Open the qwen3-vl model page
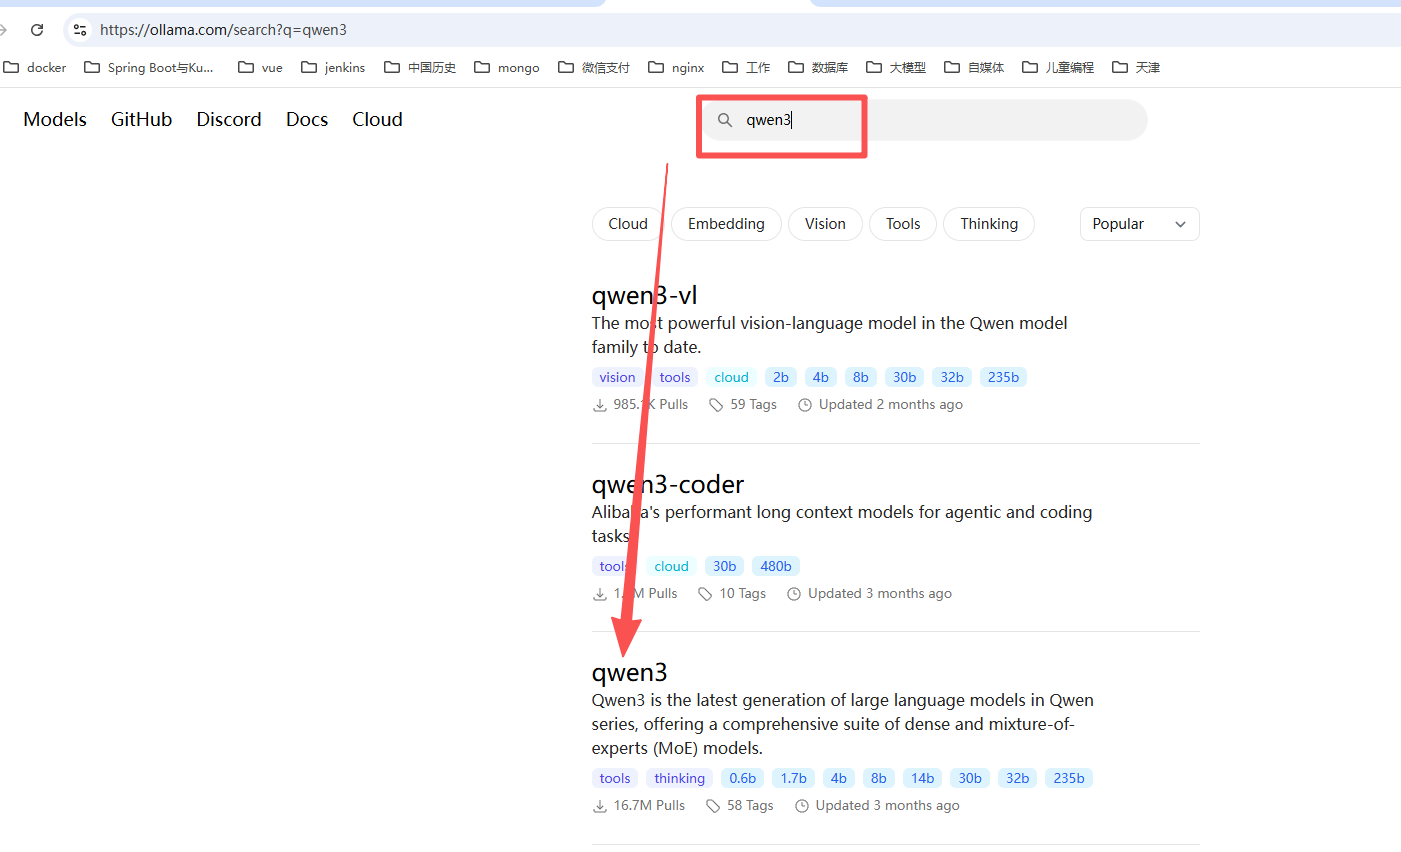 644,296
